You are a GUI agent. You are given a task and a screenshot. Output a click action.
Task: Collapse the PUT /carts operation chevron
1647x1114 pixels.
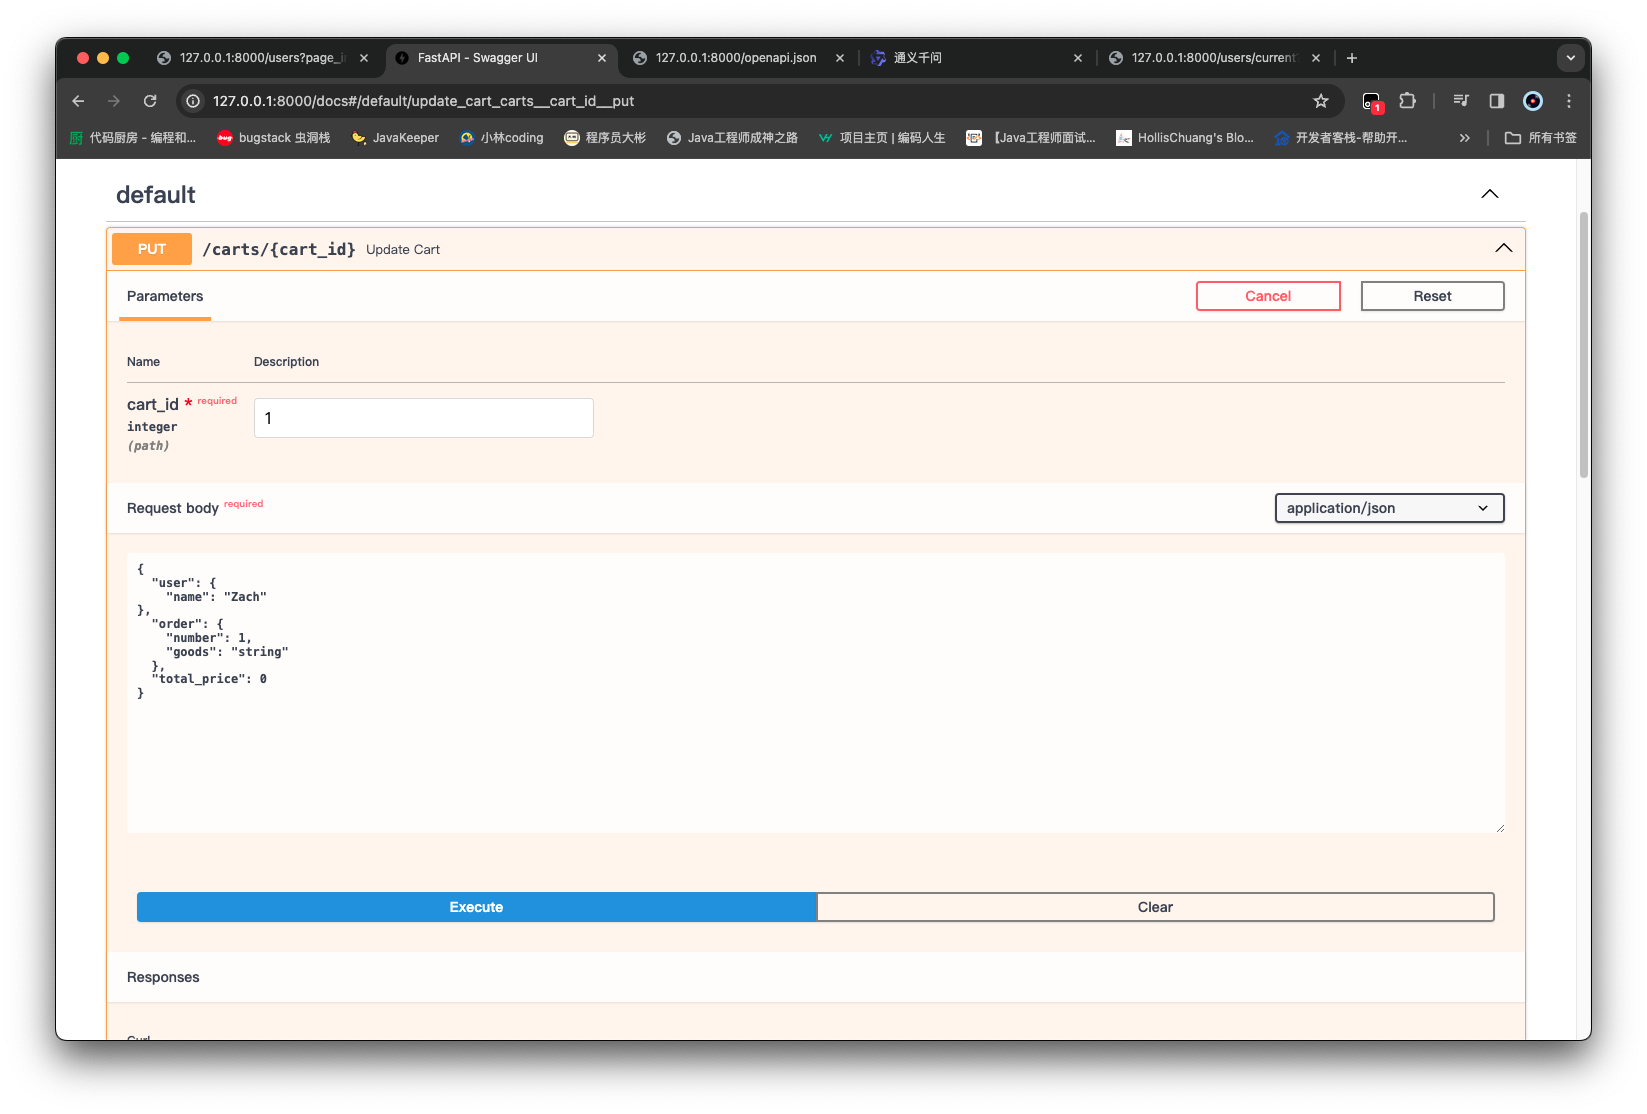coord(1504,248)
